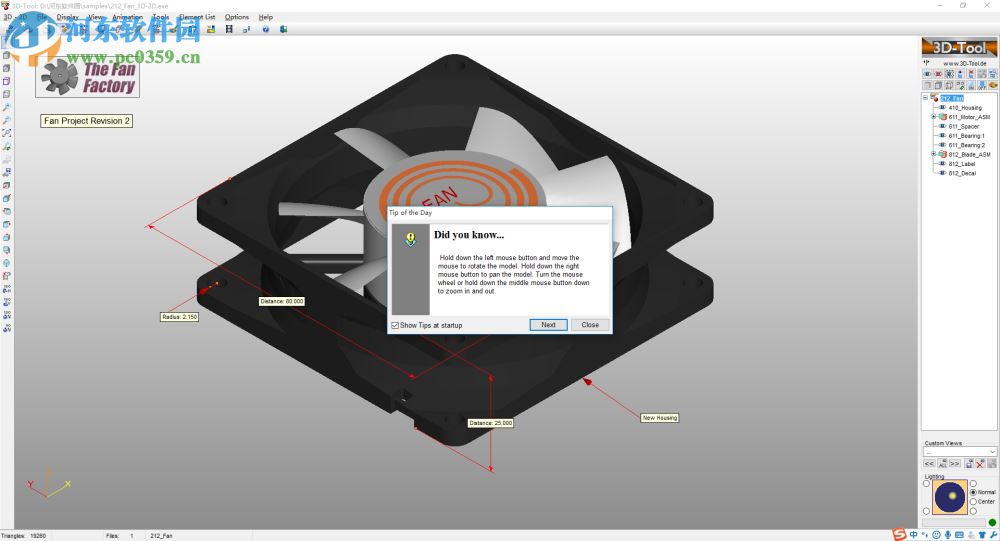
Task: Click the Sogou S input method icon
Action: coord(899,535)
